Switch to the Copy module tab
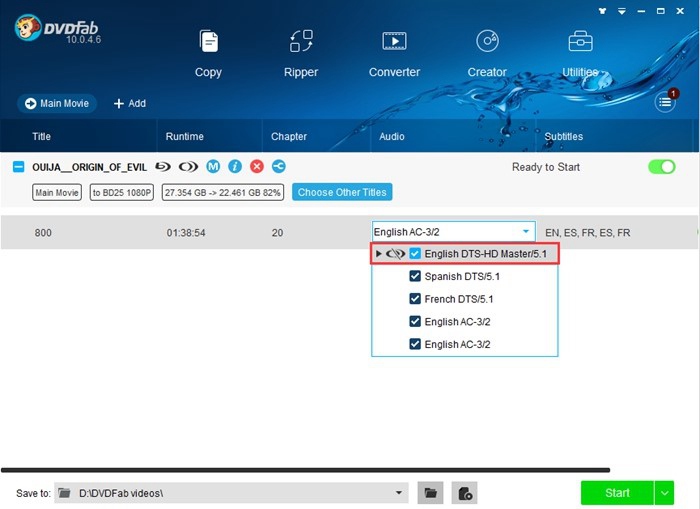Screen dimensions: 700x509 (208, 52)
